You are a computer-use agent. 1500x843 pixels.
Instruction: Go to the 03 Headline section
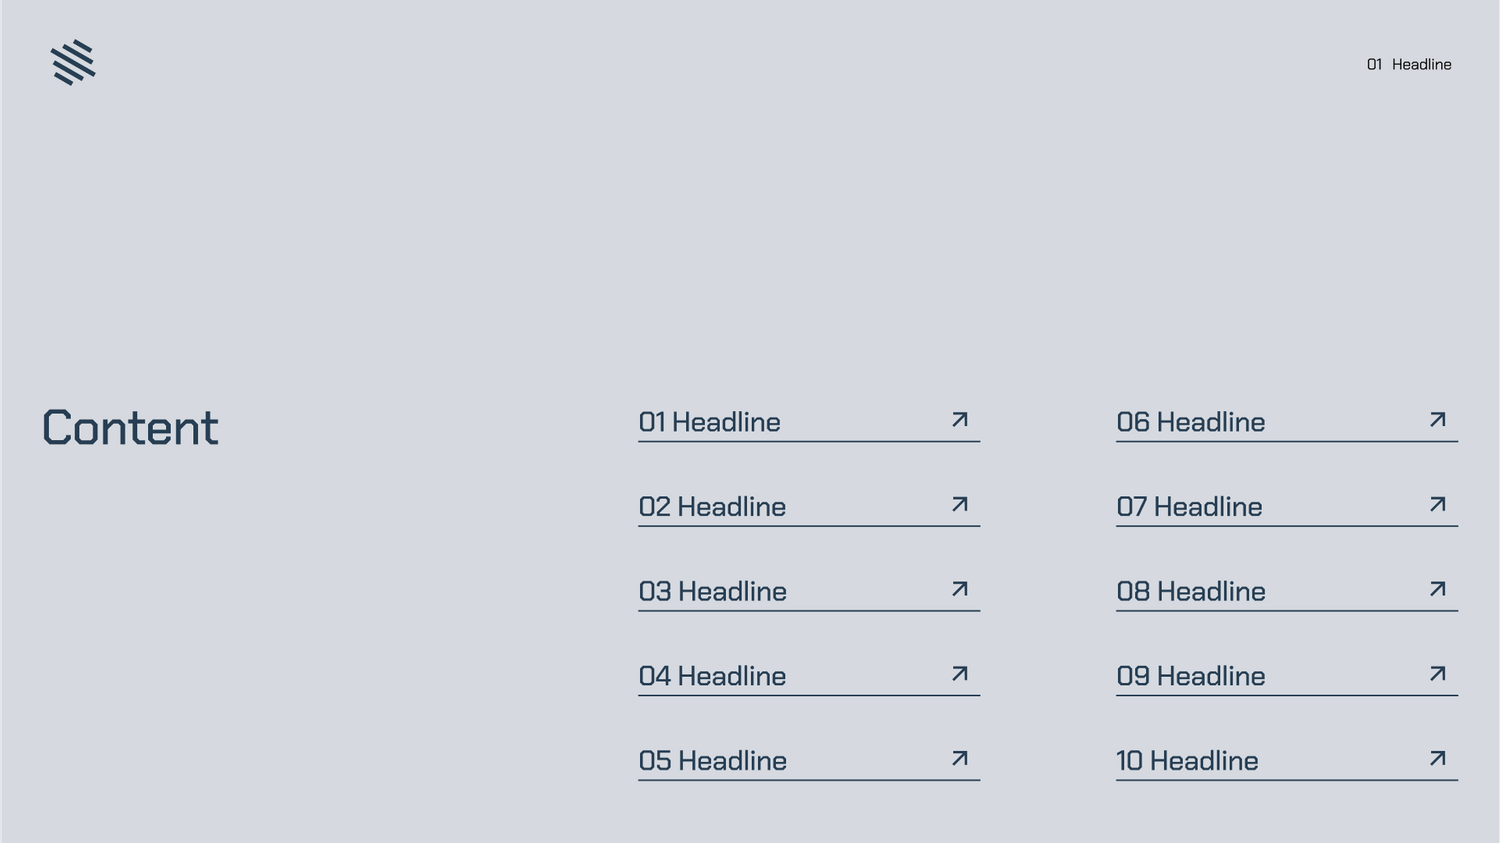(x=713, y=592)
